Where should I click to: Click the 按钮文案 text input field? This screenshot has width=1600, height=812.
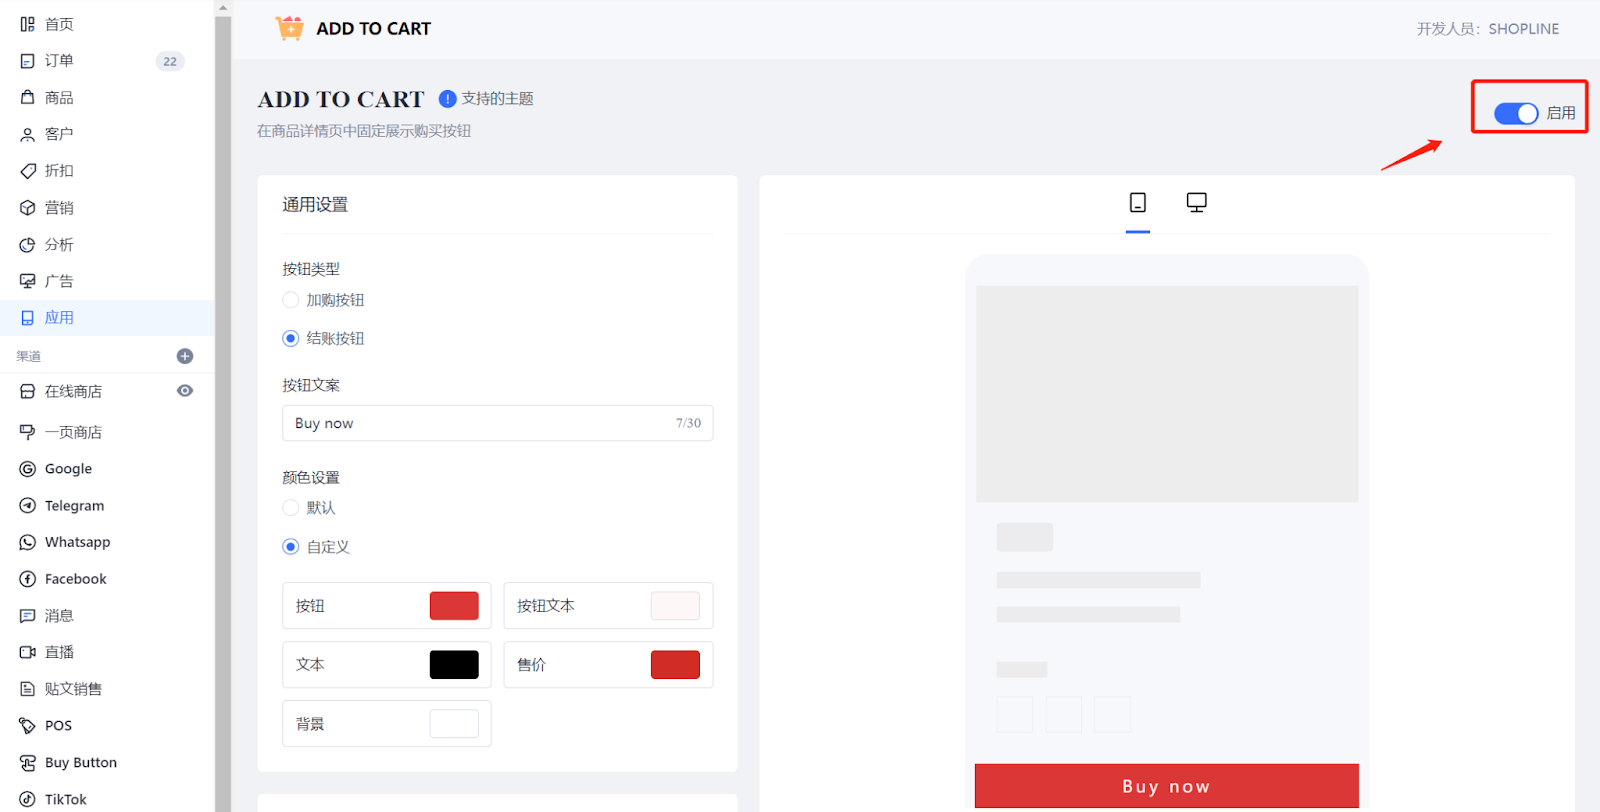pyautogui.click(x=480, y=423)
